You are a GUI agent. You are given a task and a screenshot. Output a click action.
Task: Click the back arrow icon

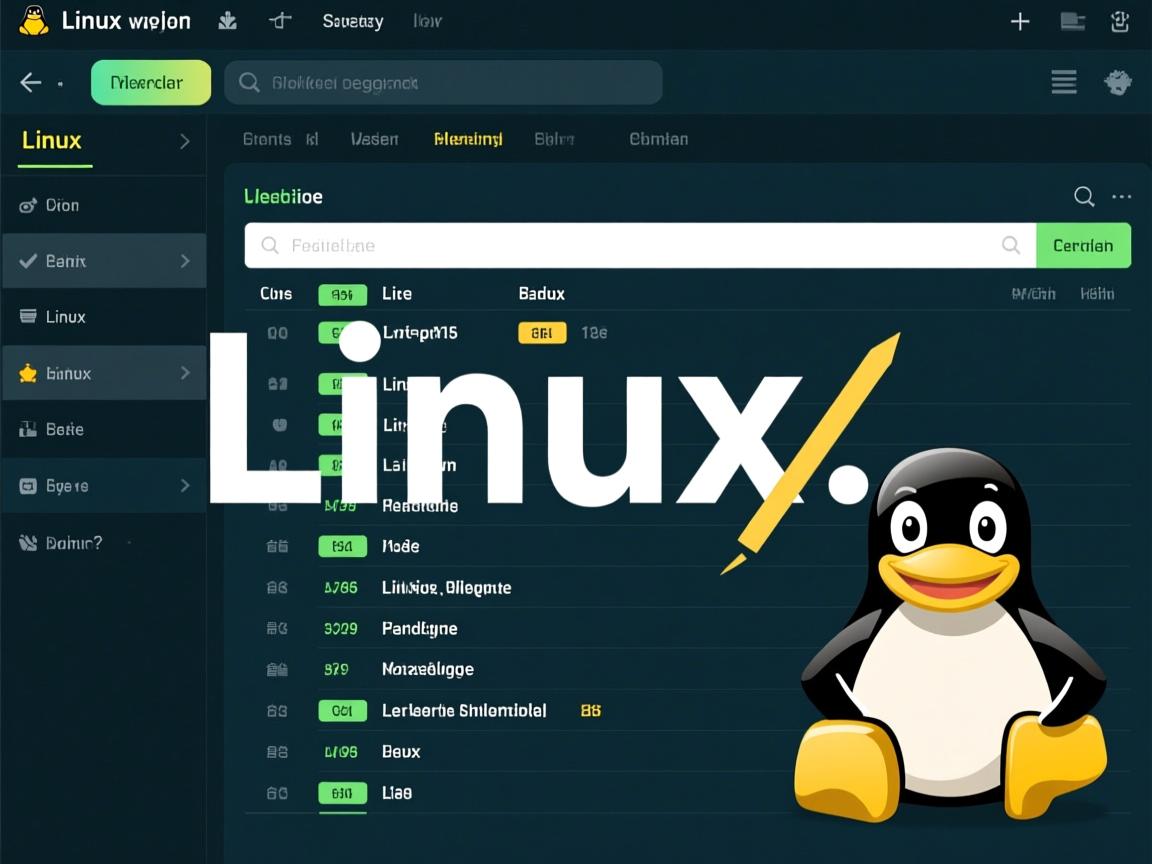[31, 83]
